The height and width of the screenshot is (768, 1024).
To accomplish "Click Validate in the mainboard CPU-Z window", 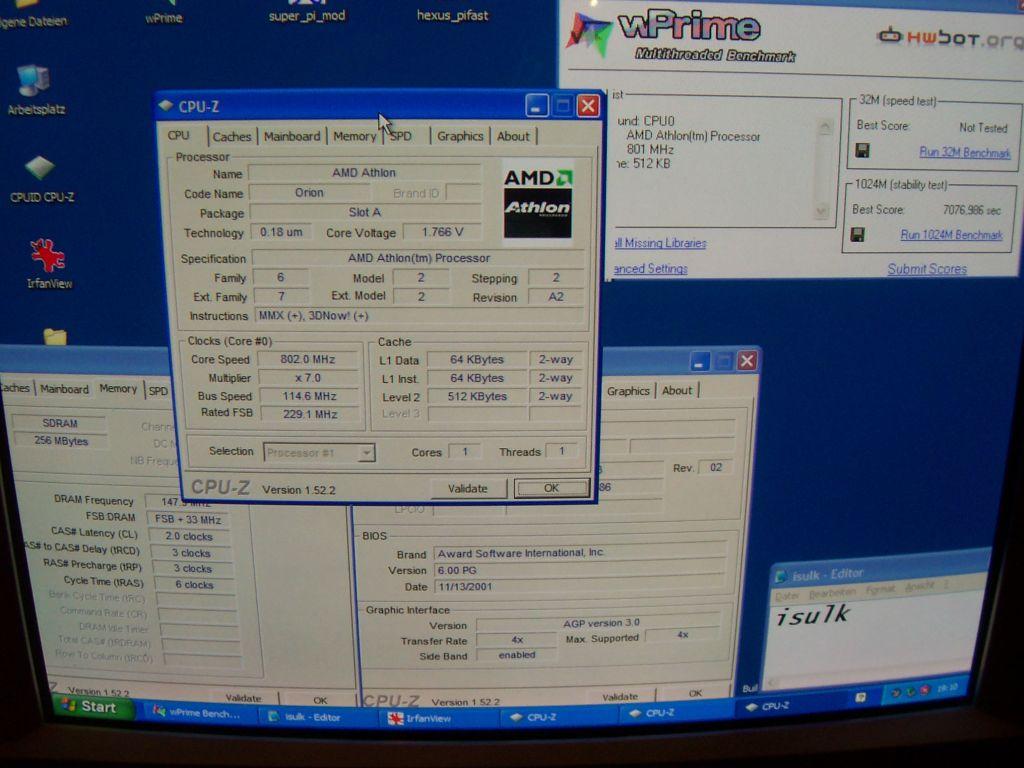I will point(620,696).
